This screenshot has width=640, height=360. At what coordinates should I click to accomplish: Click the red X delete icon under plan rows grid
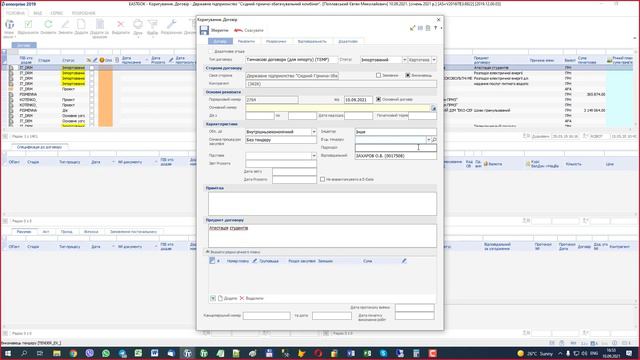(x=242, y=298)
